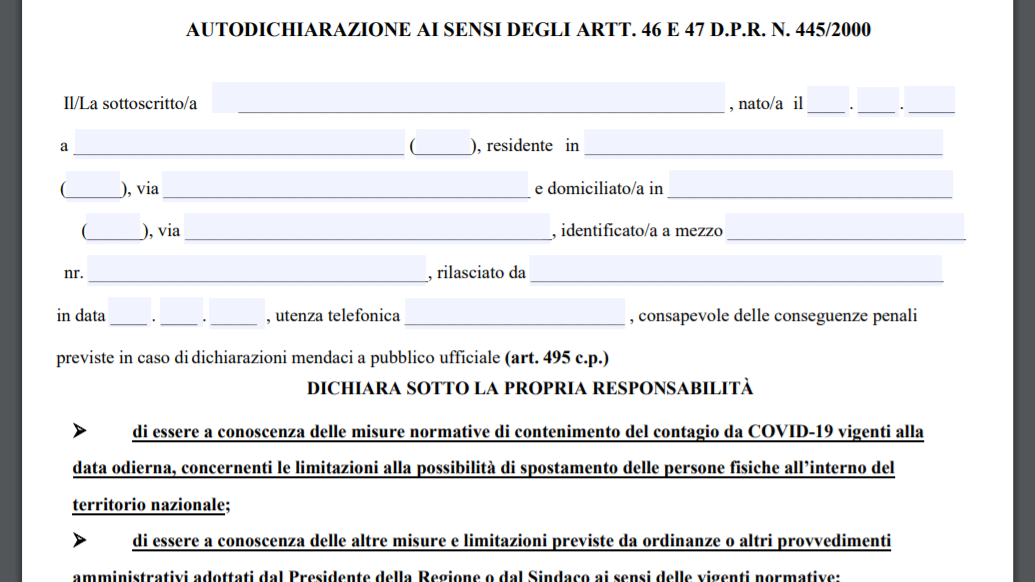The width and height of the screenshot is (1035, 582).
Task: Click the underlined line mentioning COVID-19 vigenti alla
Action: (x=527, y=432)
